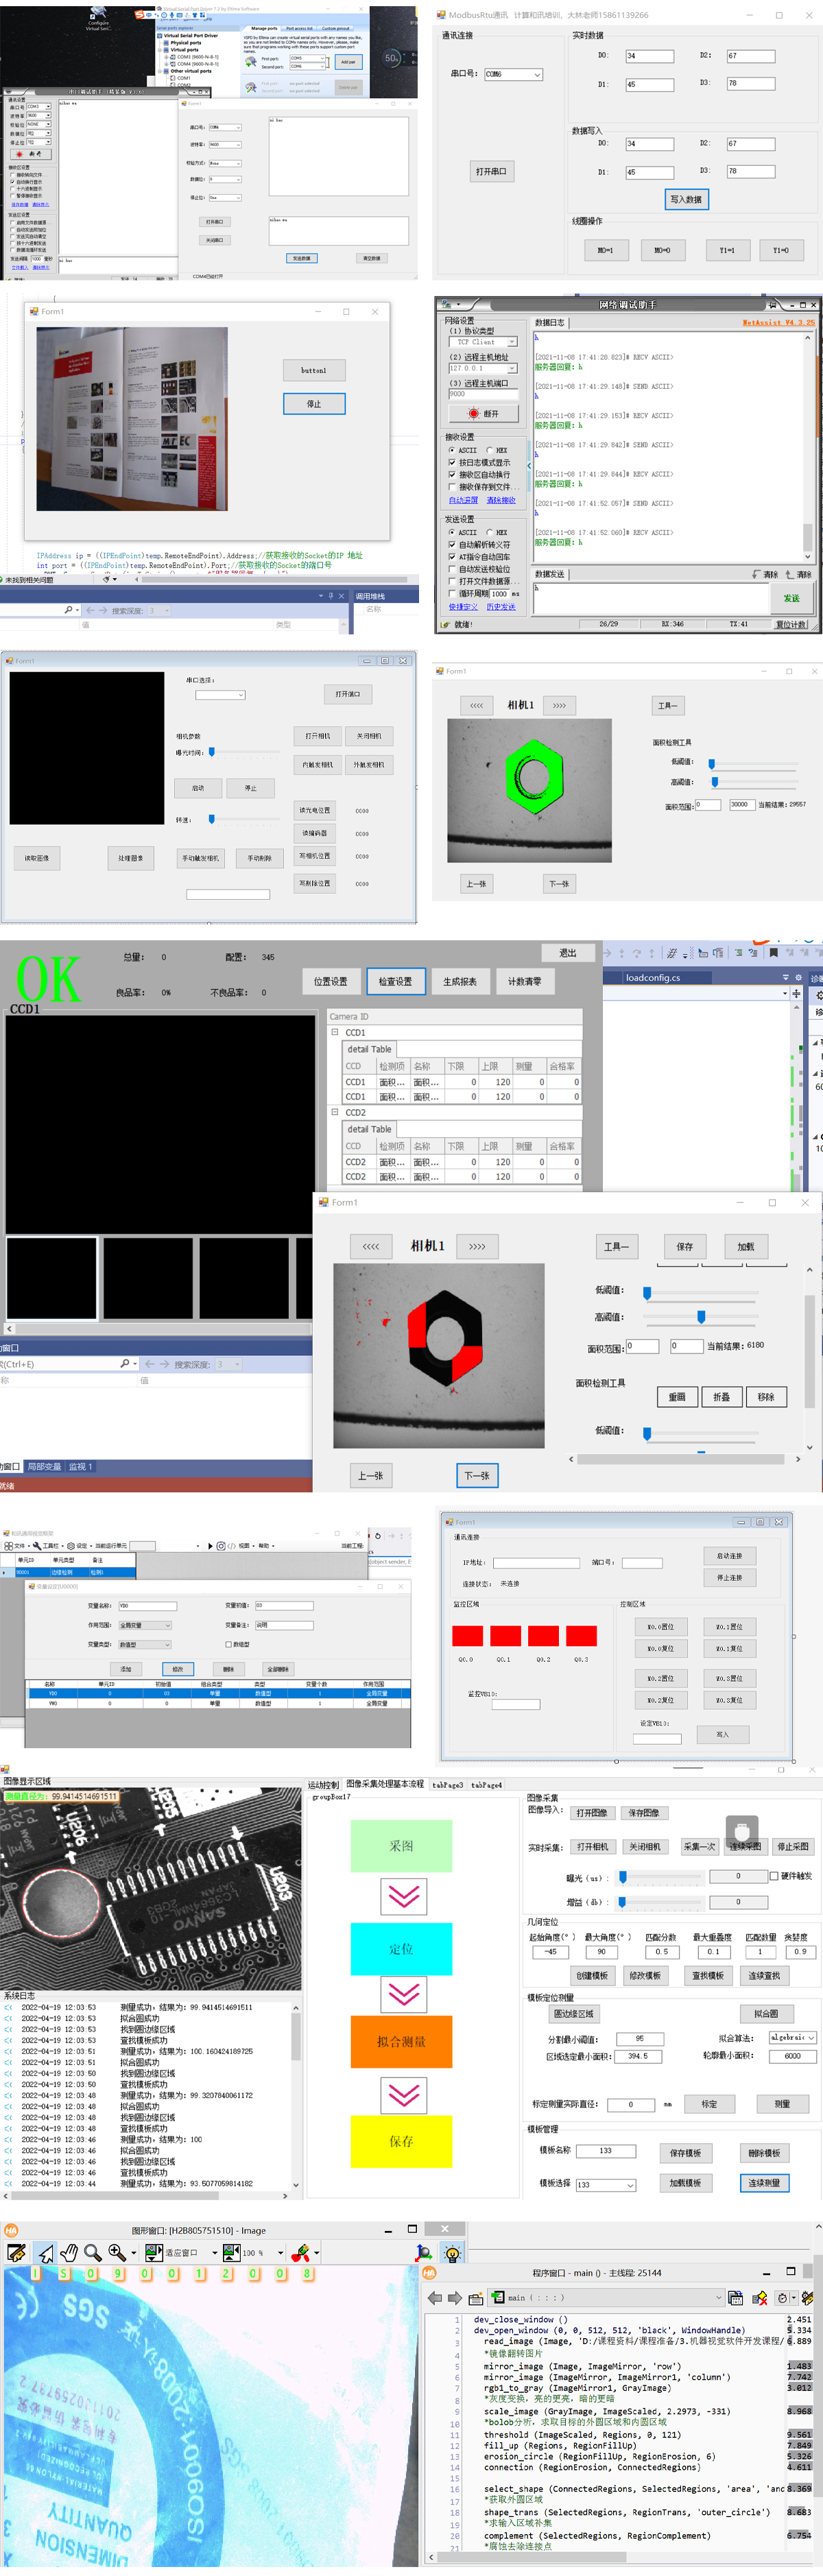Switch to 检查设置 tab
This screenshot has height=2576, width=823.
tap(396, 981)
